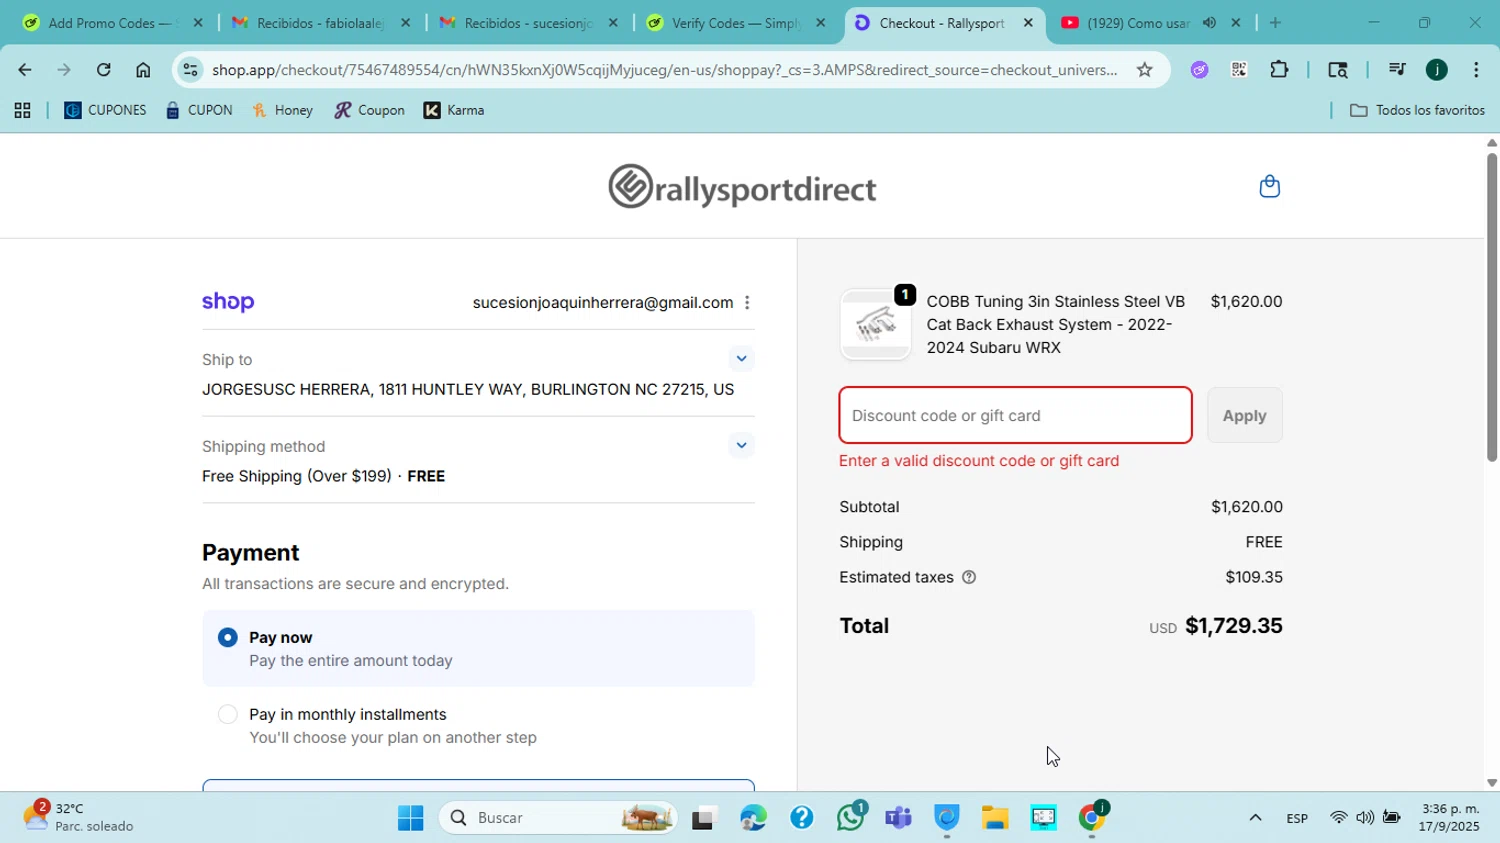Click the browser address bar URL
Screen dimensions: 1500x843
(664, 70)
